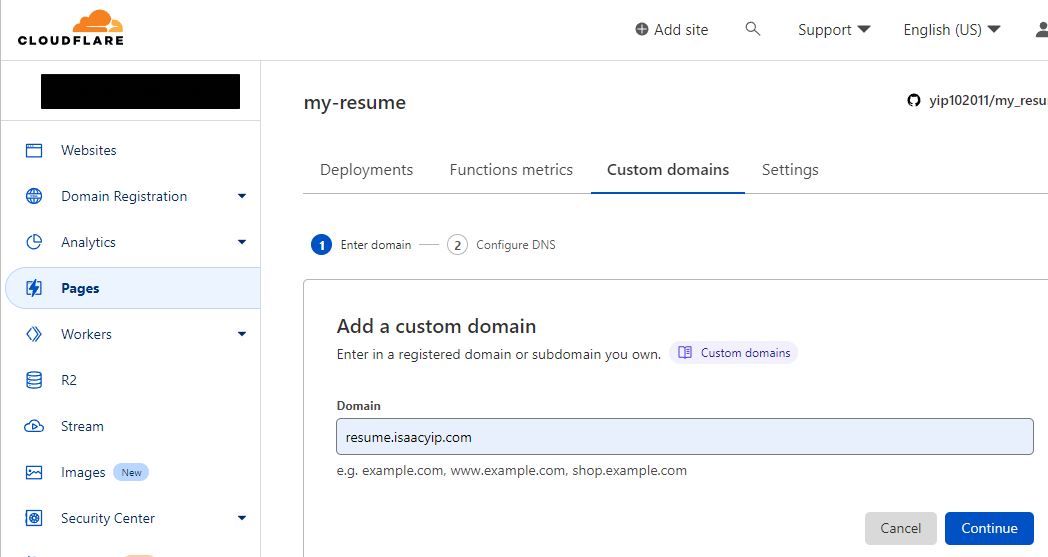1048x557 pixels.
Task: Expand the Workers sidebar section
Action: (x=241, y=334)
